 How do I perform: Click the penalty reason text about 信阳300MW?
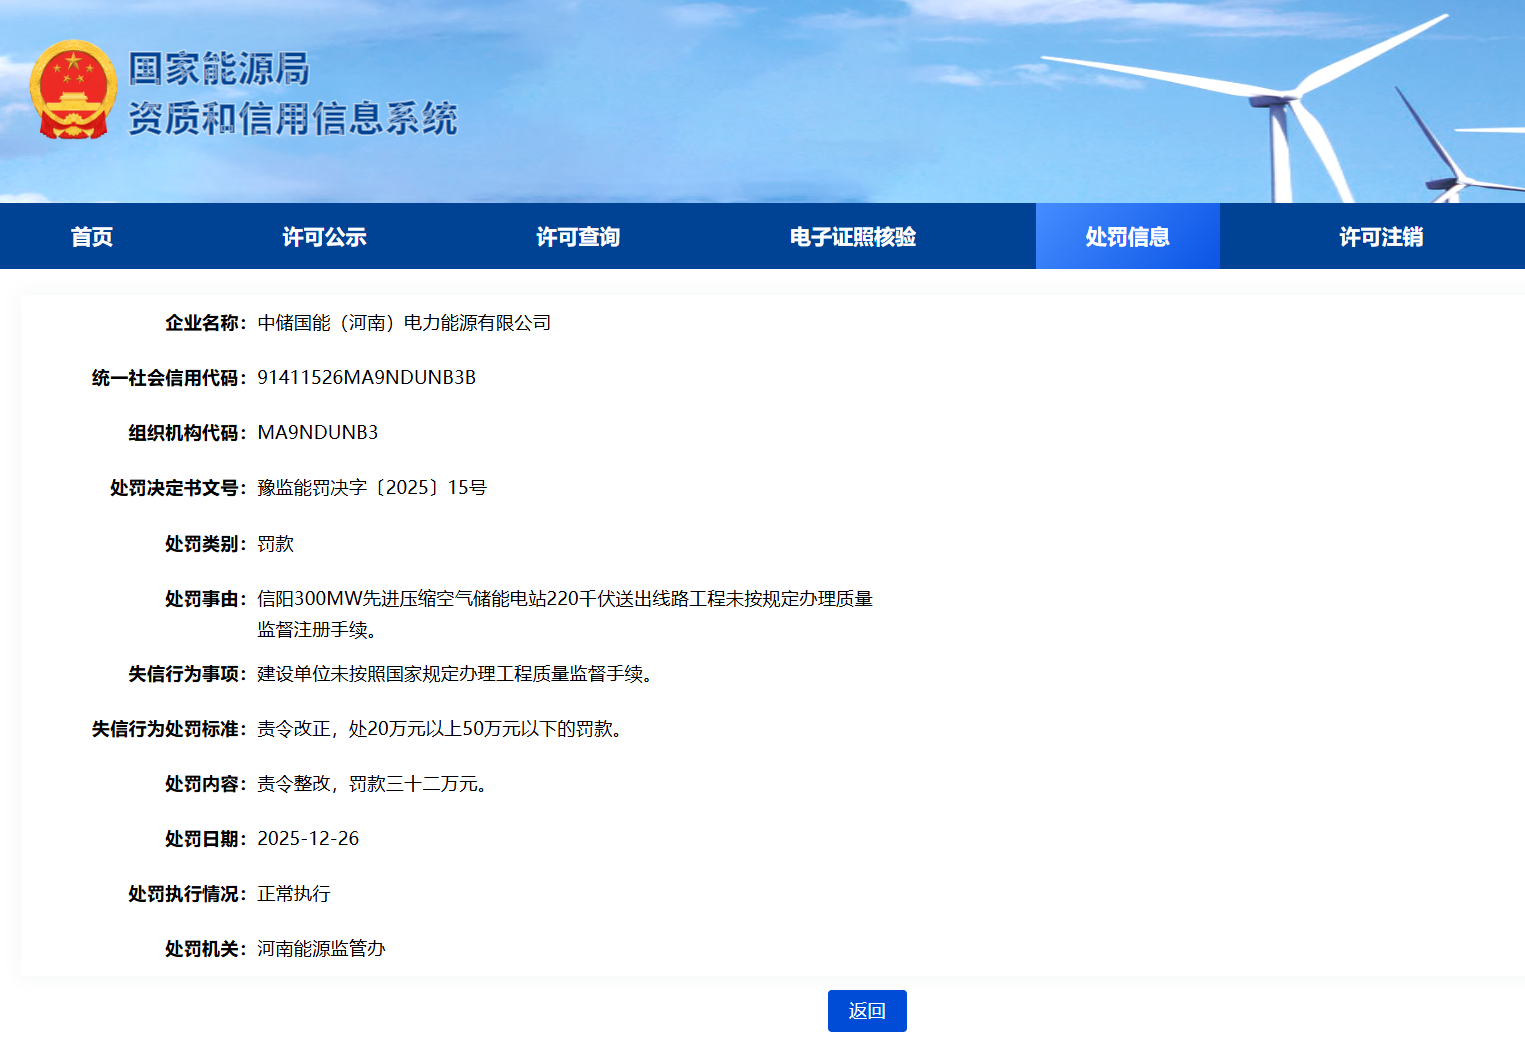pyautogui.click(x=564, y=599)
